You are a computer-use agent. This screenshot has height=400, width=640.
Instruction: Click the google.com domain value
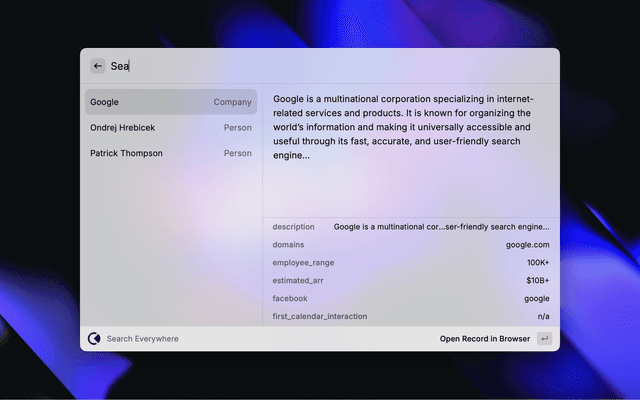(527, 245)
